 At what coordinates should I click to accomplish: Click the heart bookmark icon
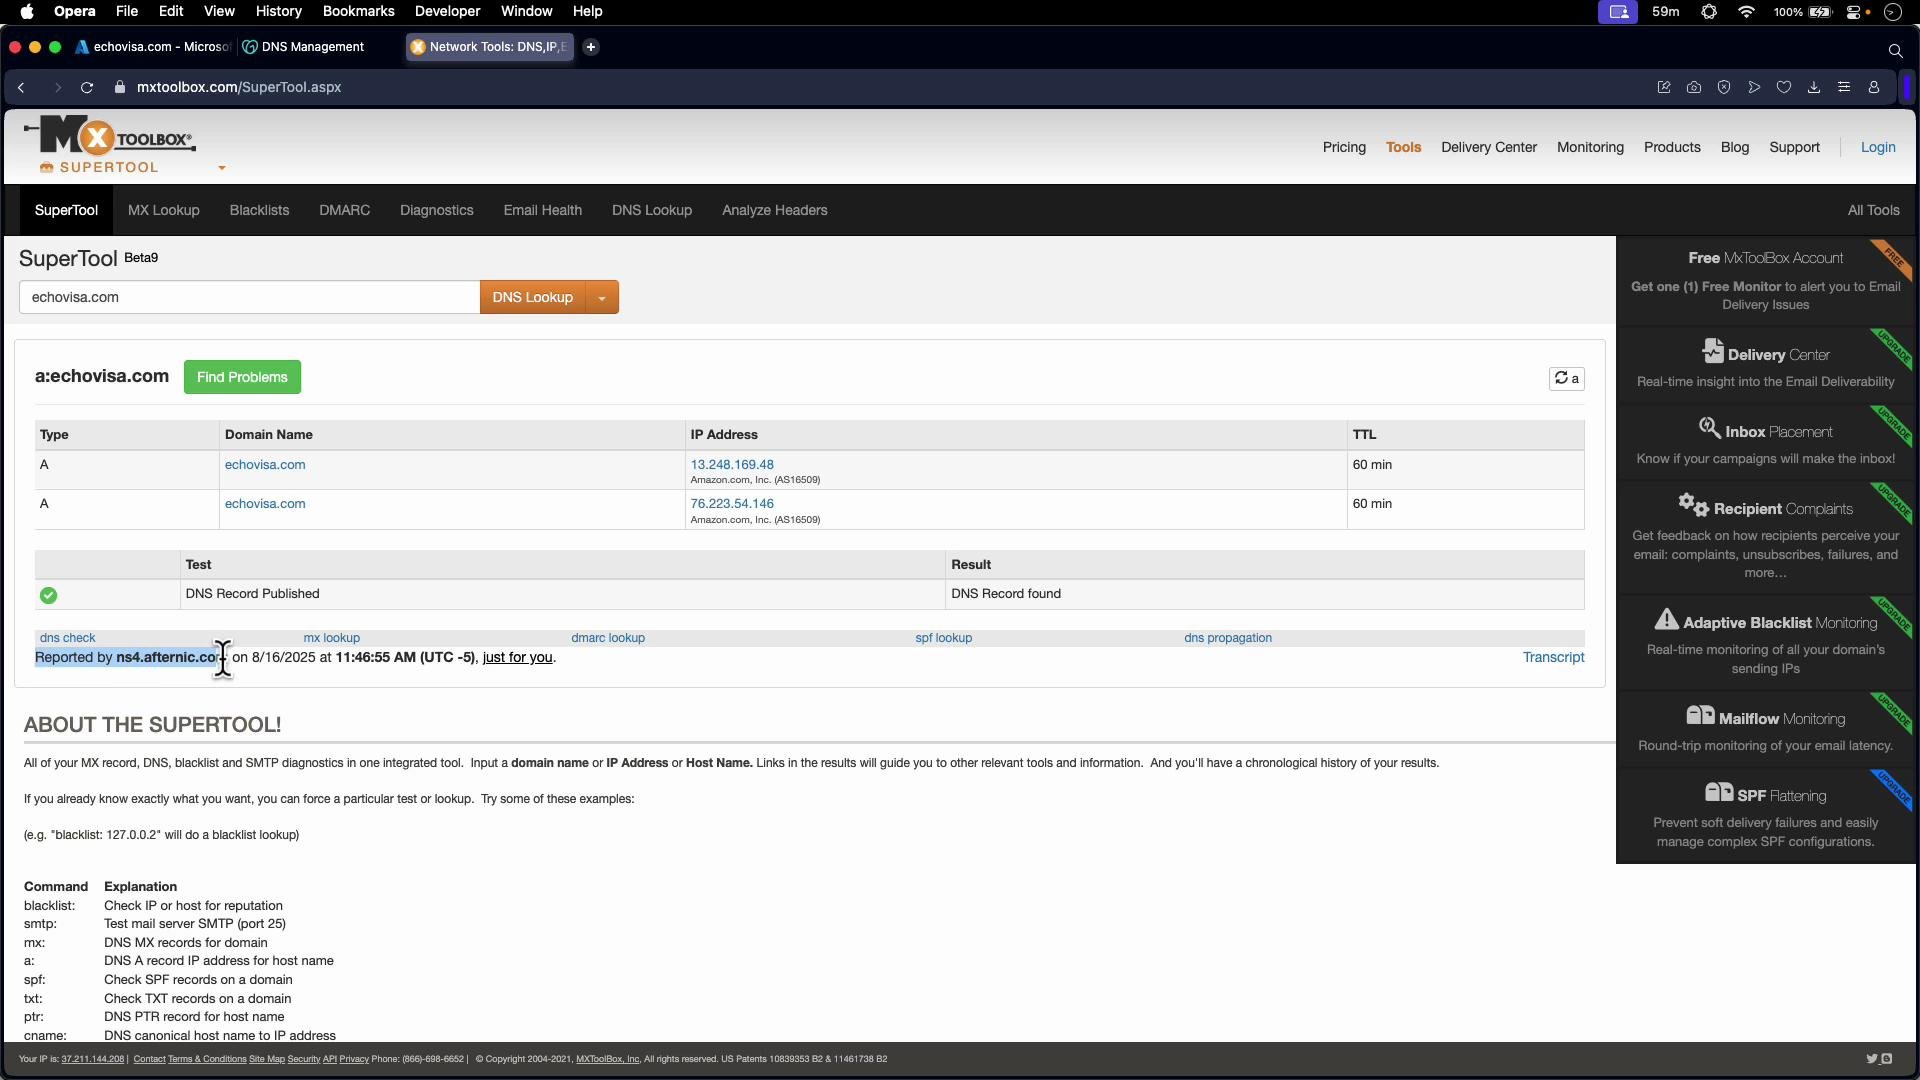click(1784, 88)
